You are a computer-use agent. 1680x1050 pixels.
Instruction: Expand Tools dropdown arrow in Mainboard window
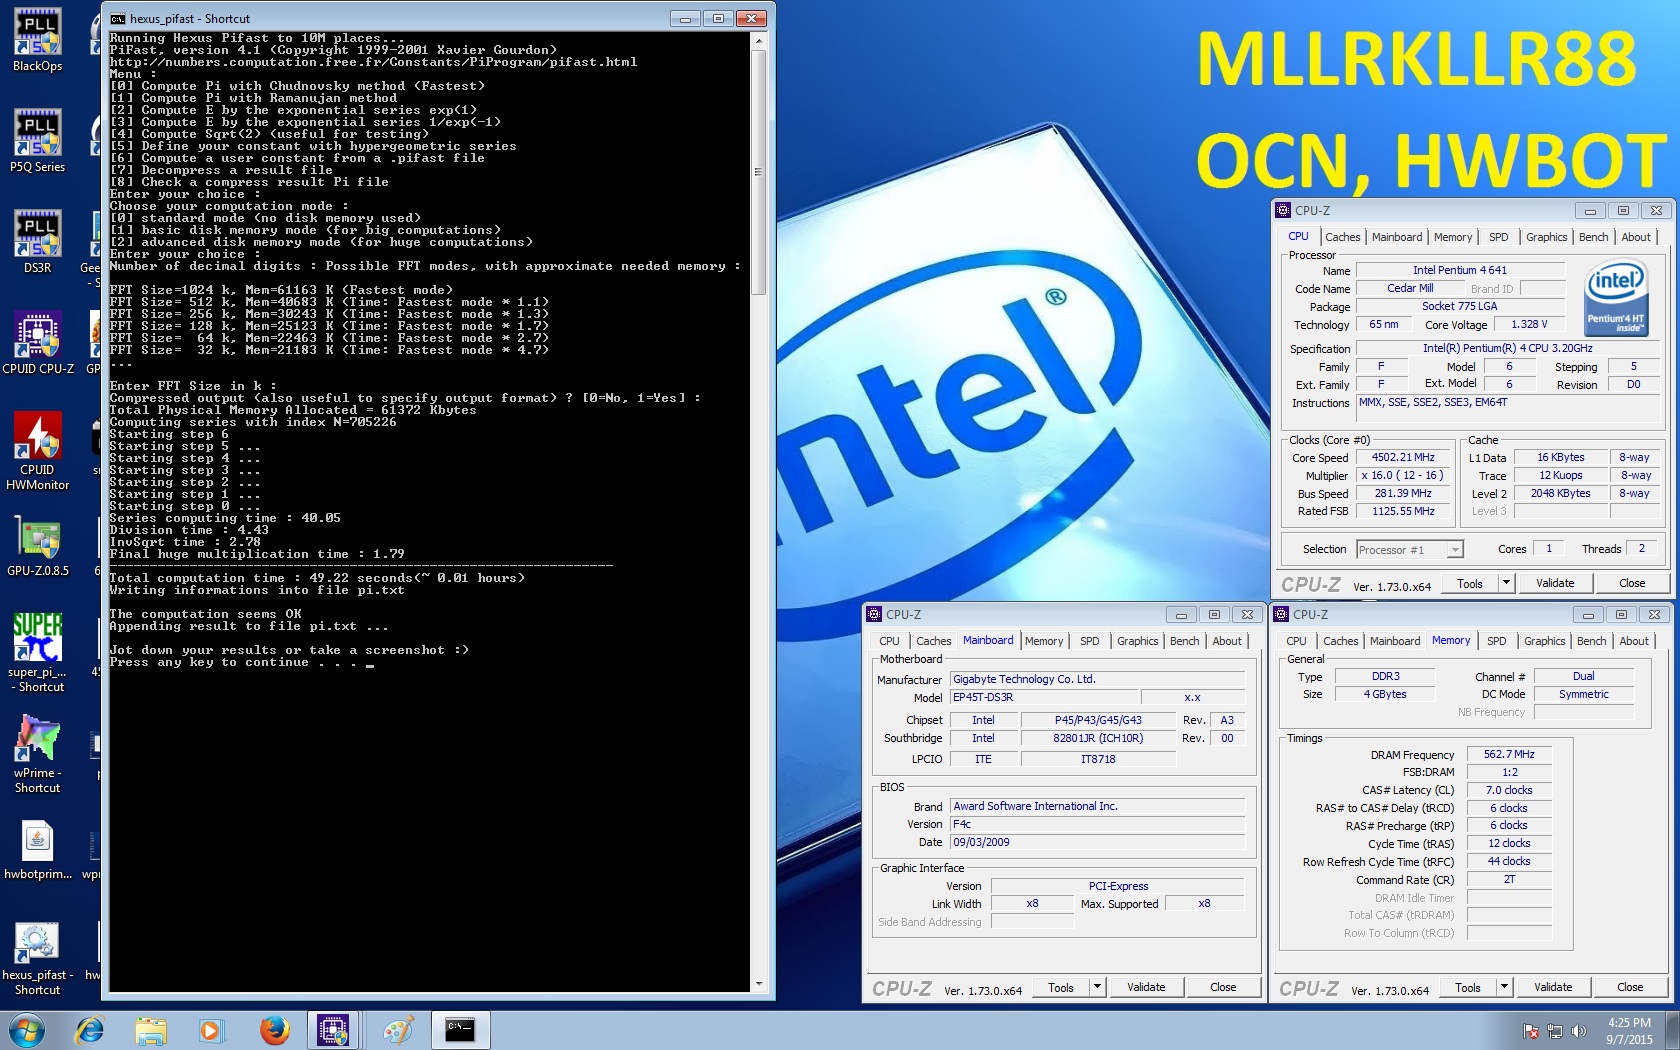tap(1097, 986)
